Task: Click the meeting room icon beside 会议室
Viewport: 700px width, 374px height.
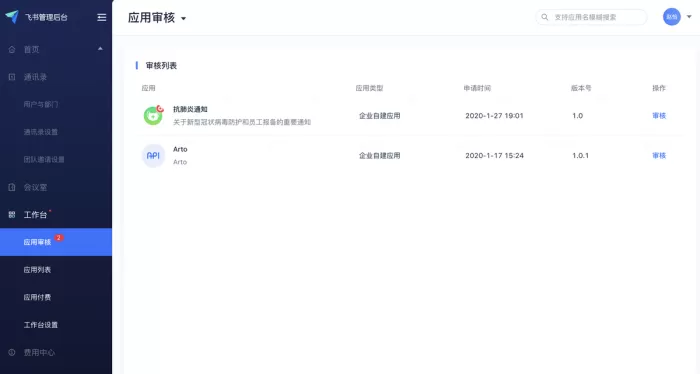Action: (x=12, y=187)
